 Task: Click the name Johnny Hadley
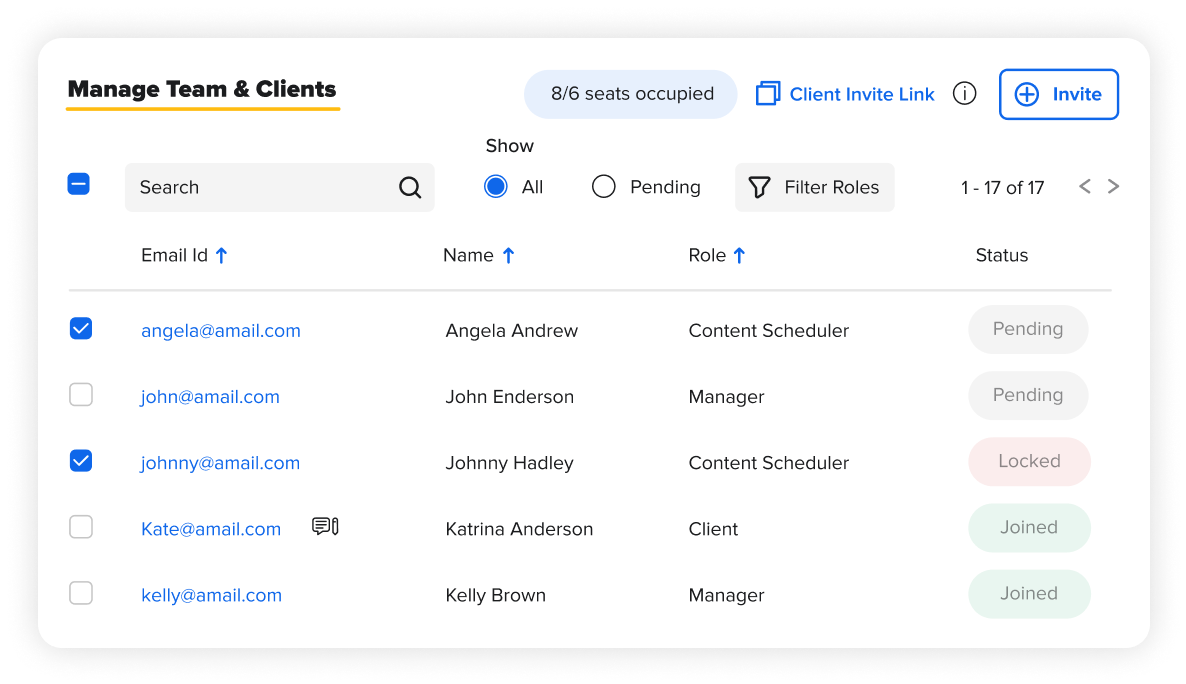[x=510, y=463]
